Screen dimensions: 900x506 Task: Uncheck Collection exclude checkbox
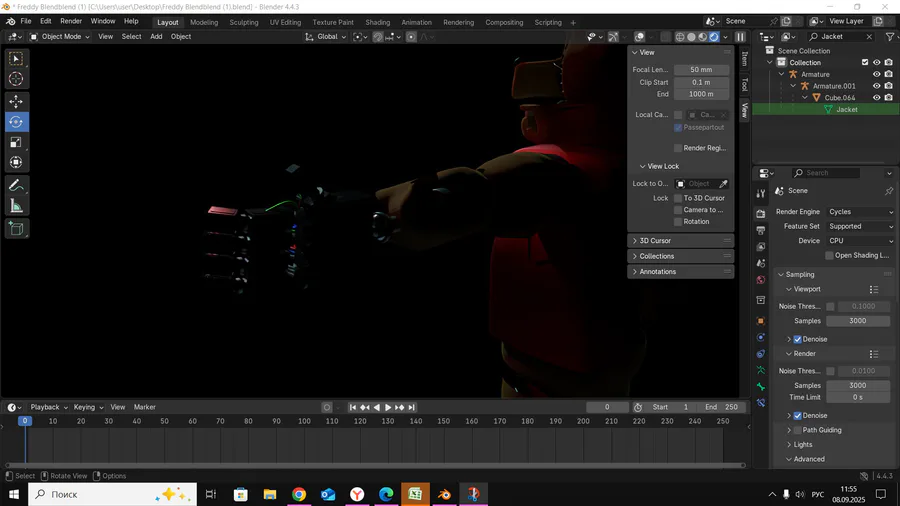coord(865,63)
